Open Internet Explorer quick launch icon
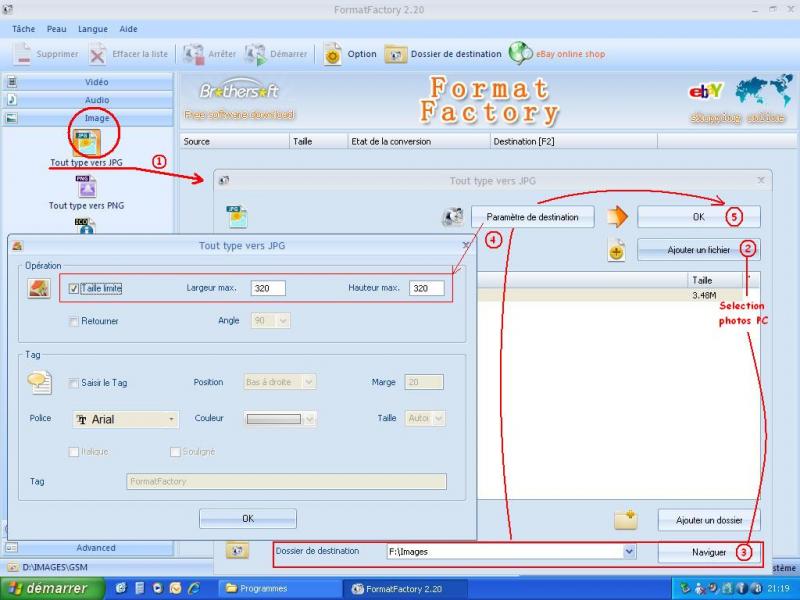Image resolution: width=800 pixels, height=600 pixels. pyautogui.click(x=194, y=588)
